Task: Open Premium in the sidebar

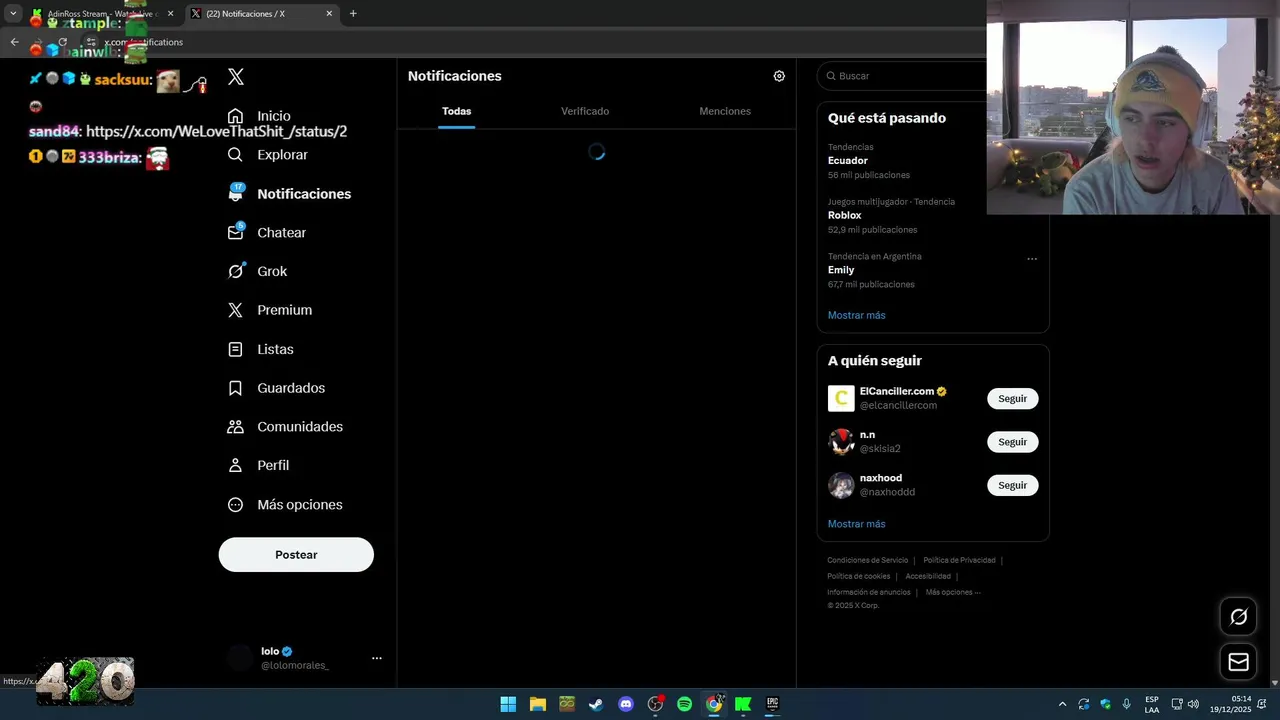Action: (270, 310)
